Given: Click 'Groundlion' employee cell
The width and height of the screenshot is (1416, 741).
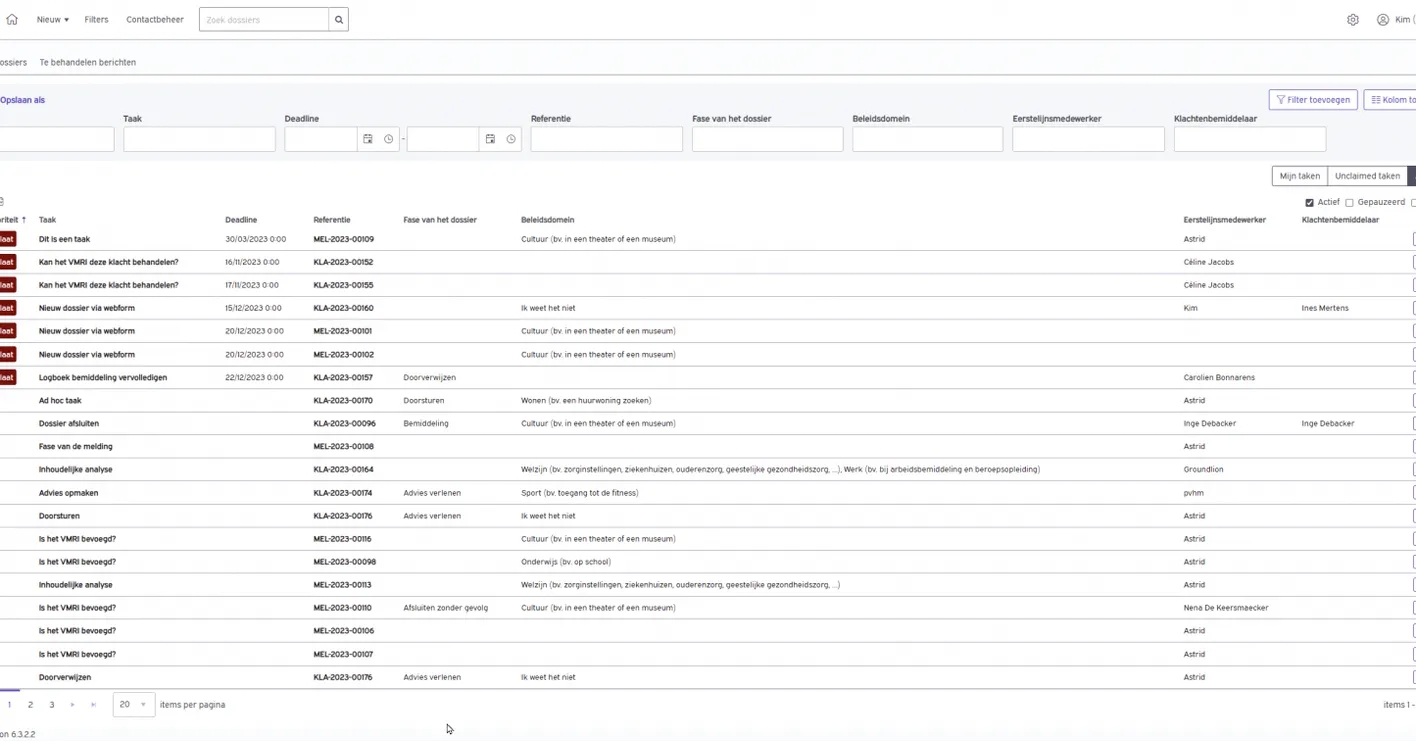Looking at the screenshot, I should click(1203, 469).
